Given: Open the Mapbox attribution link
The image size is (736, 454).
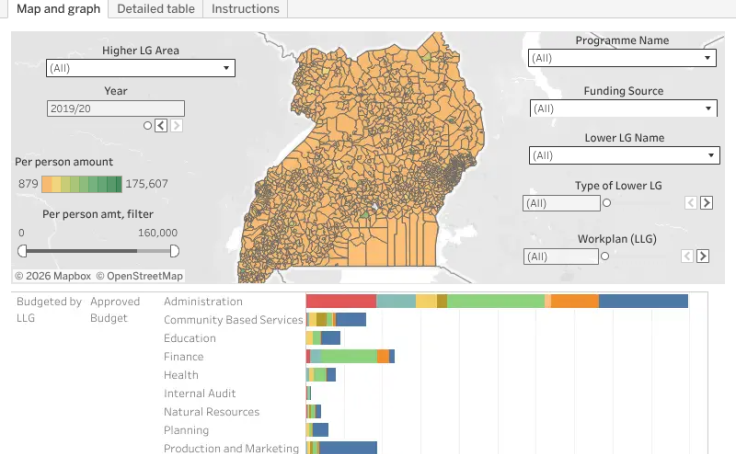Looking at the screenshot, I should click(53, 276).
